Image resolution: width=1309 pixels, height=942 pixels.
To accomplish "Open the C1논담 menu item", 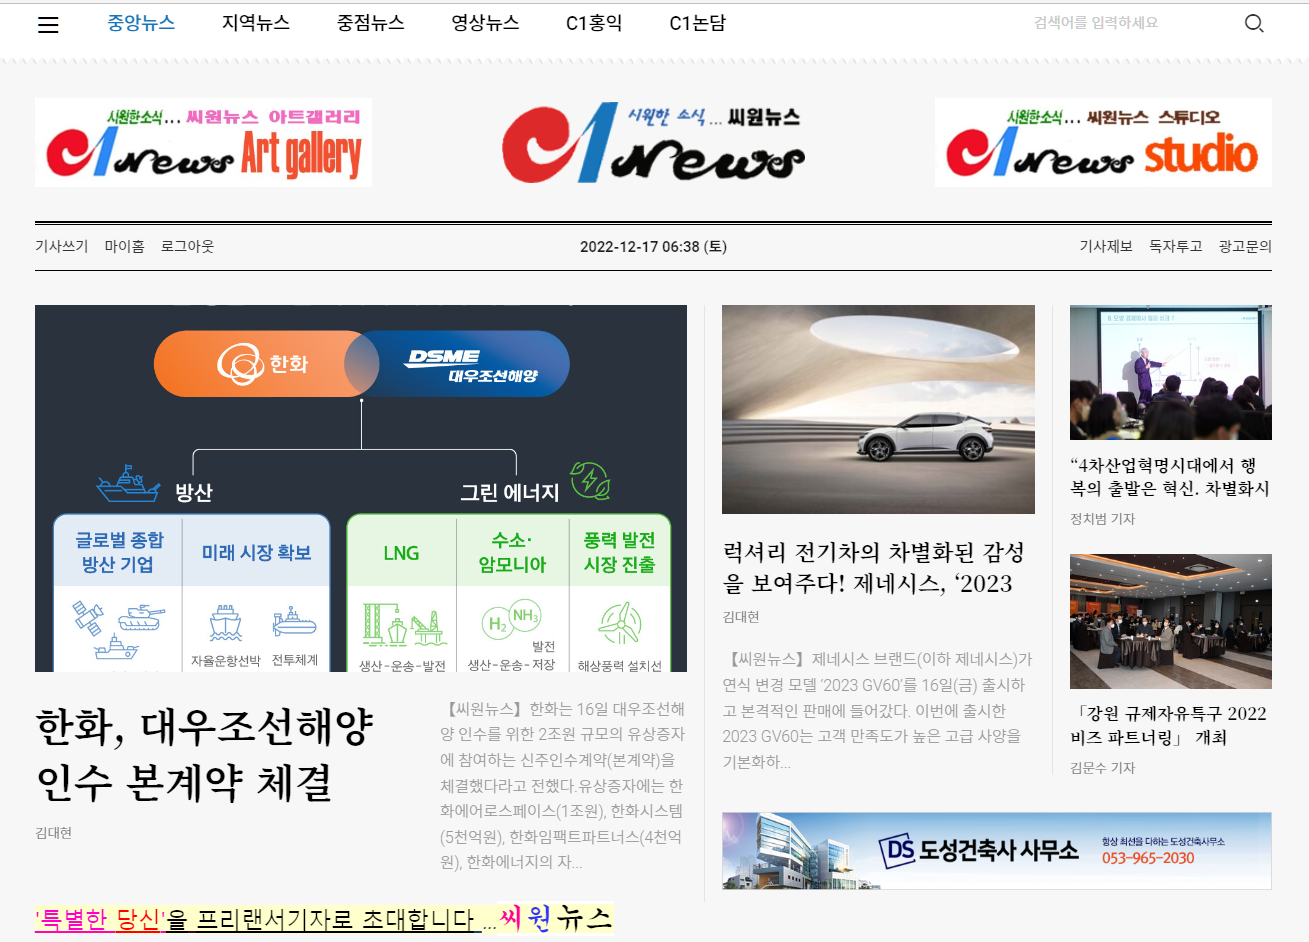I will pyautogui.click(x=698, y=23).
